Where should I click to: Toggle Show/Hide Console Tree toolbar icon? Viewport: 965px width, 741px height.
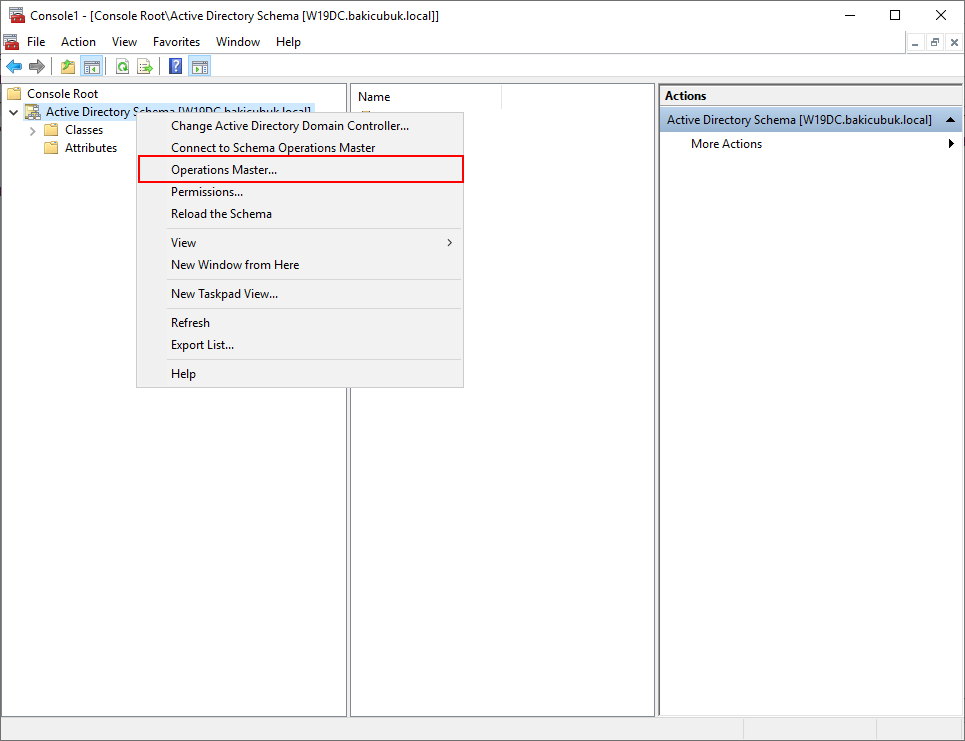[92, 66]
